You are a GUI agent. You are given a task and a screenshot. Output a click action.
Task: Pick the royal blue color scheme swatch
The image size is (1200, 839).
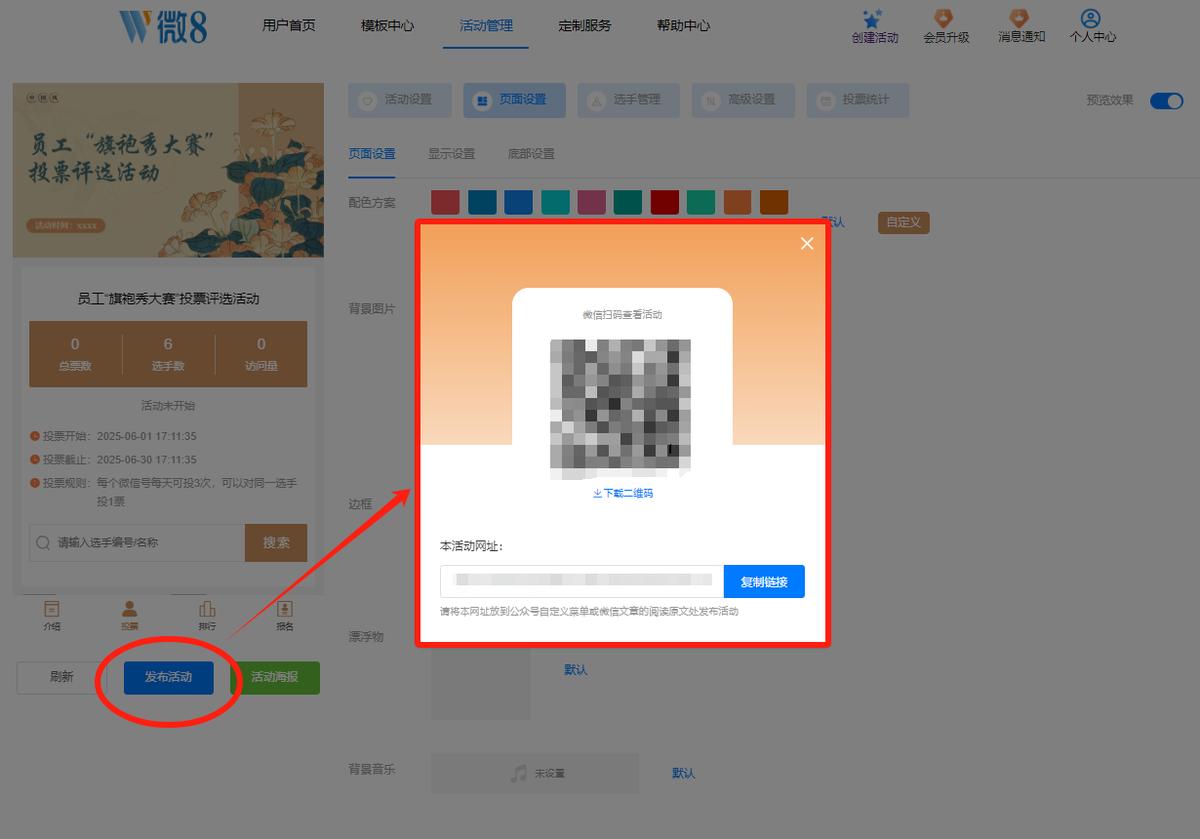[x=519, y=202]
